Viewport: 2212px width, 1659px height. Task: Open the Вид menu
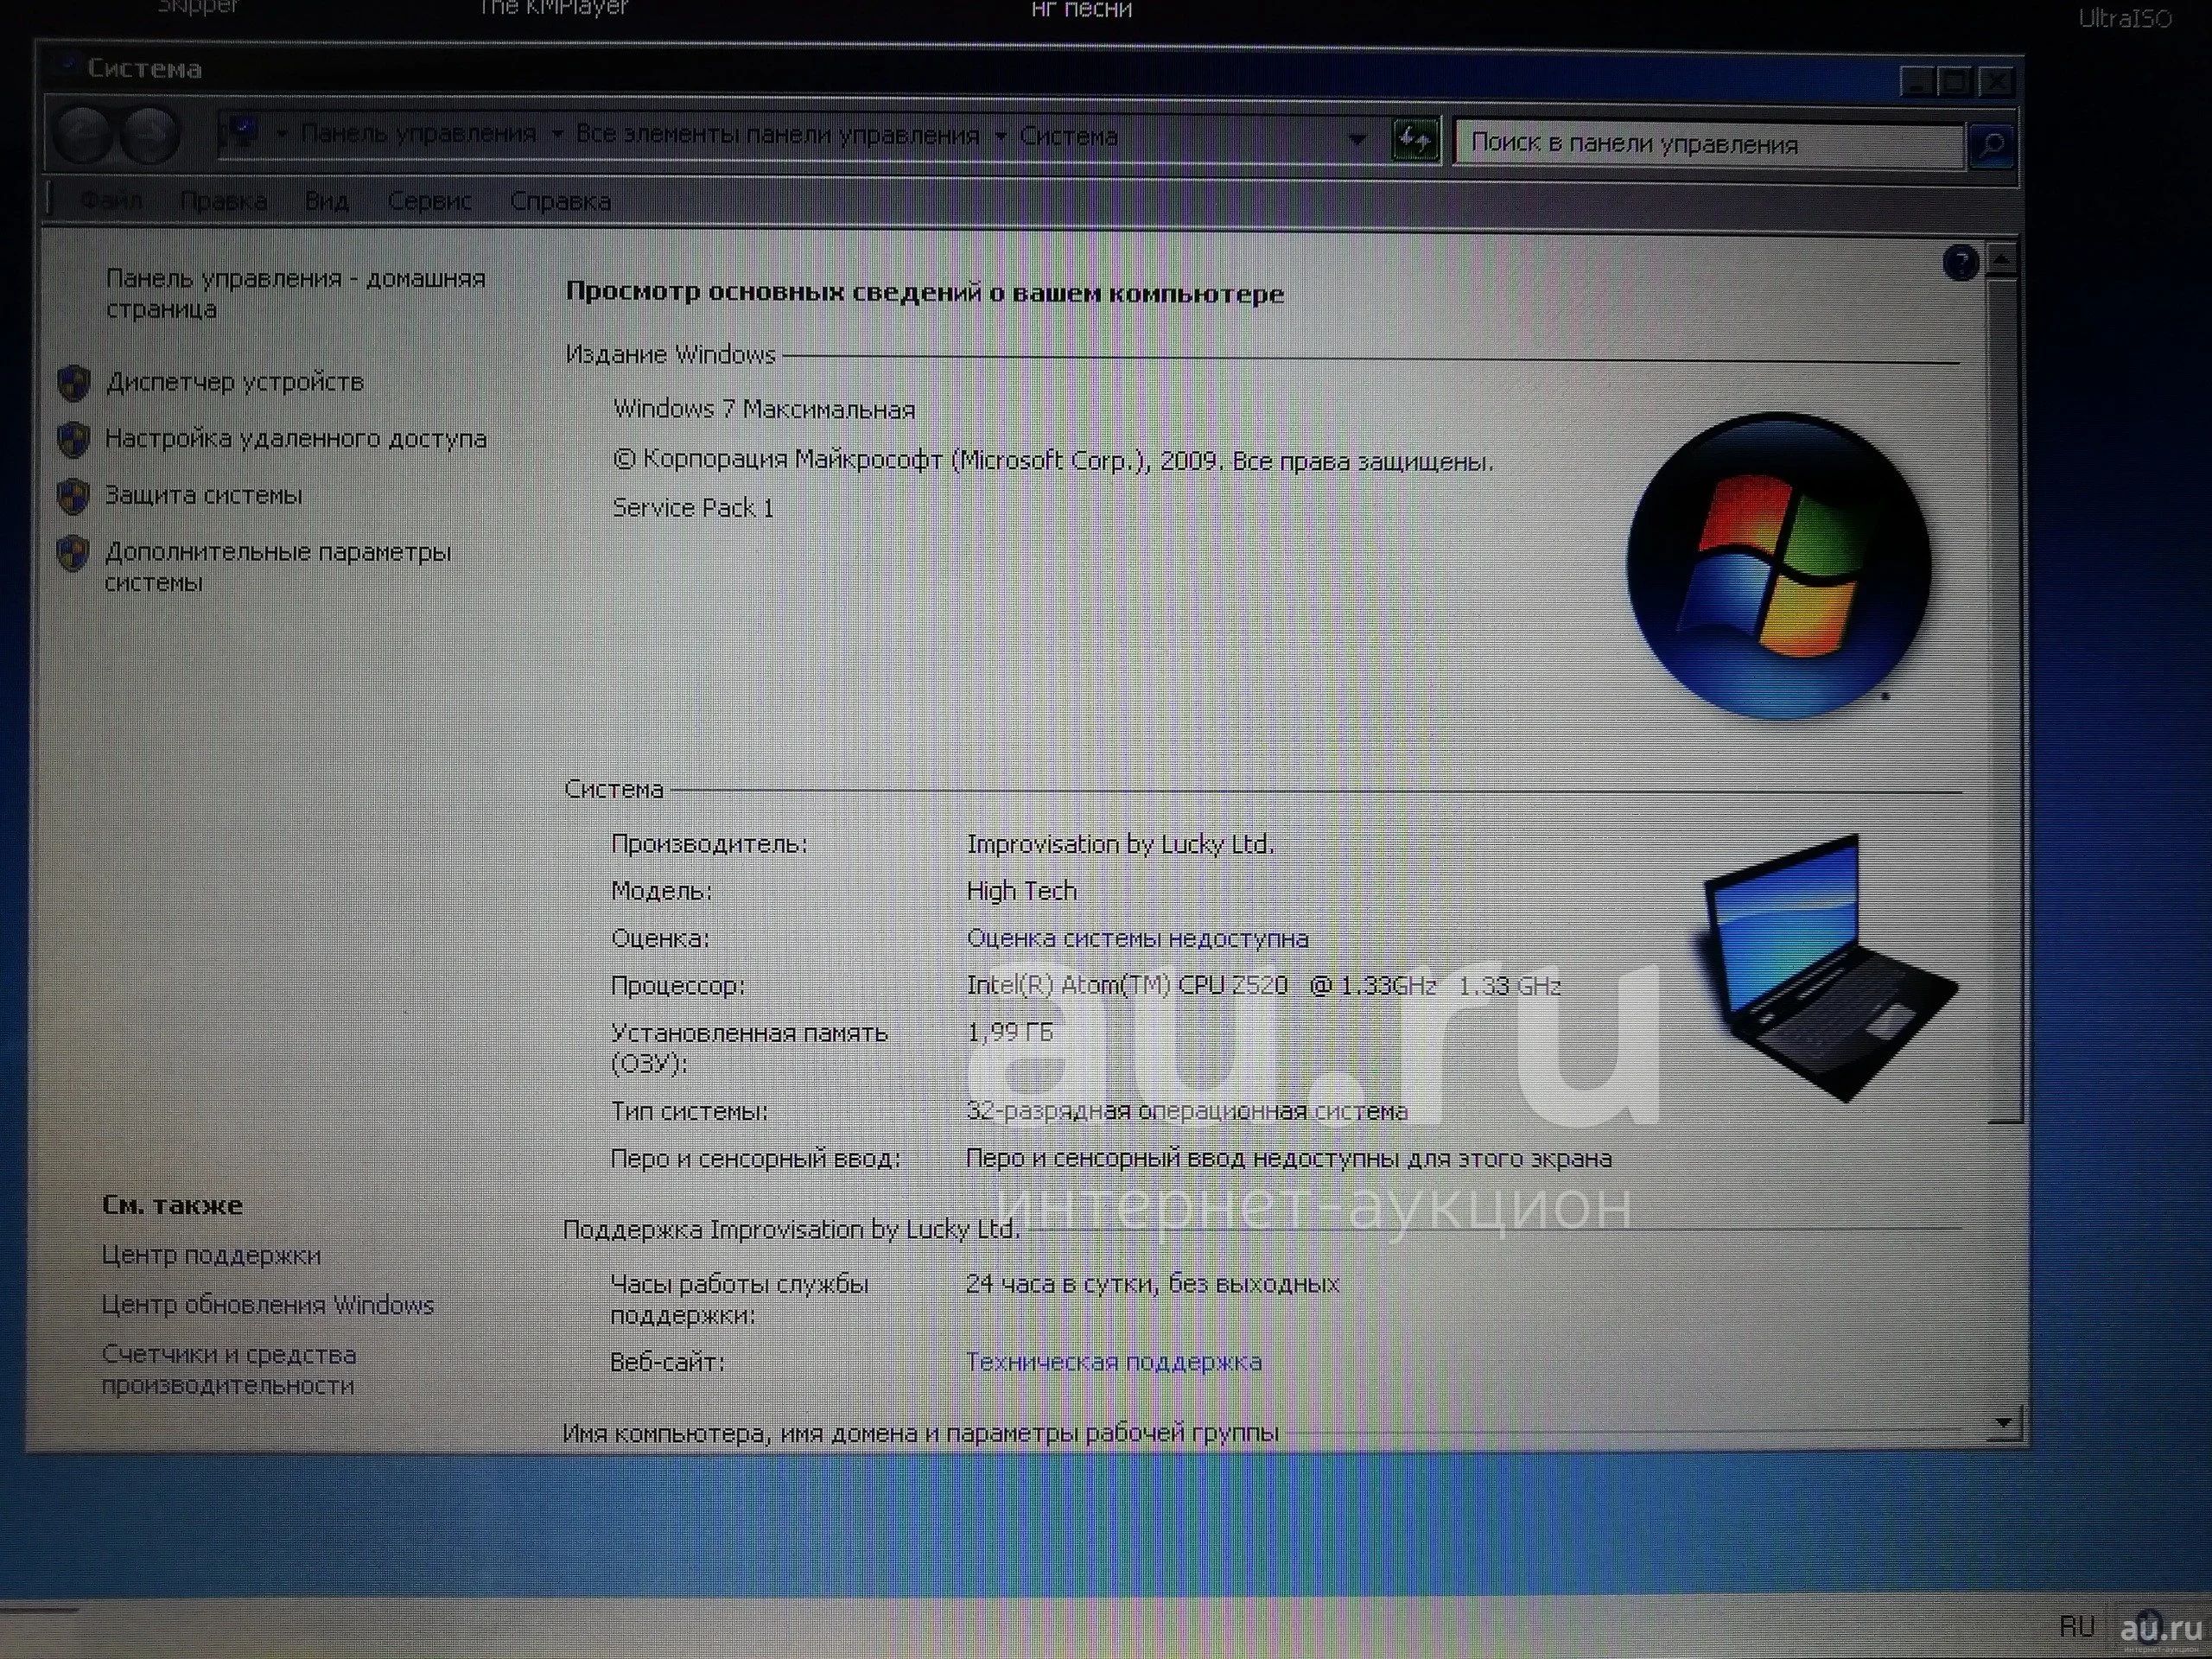coord(326,201)
